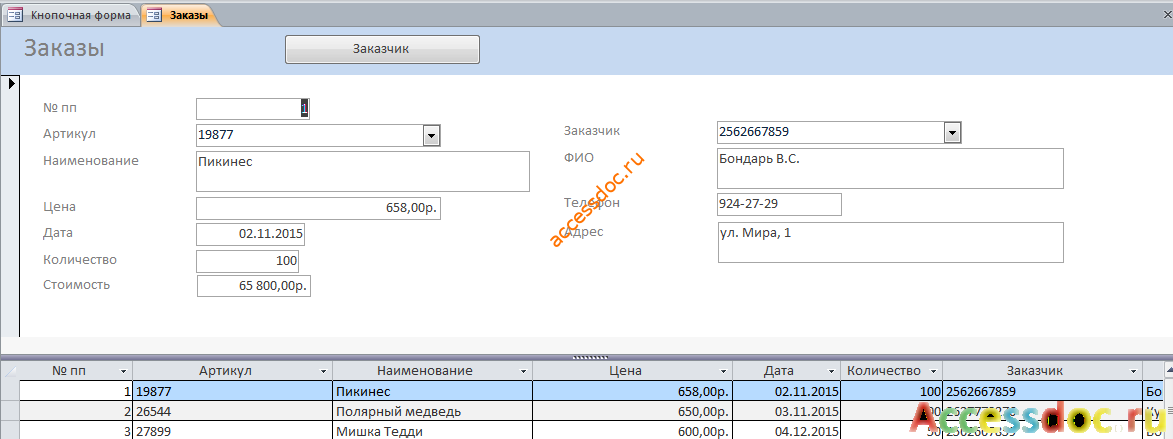The width and height of the screenshot is (1173, 439).
Task: Click the record selector arrow at form left
Action: 12,84
